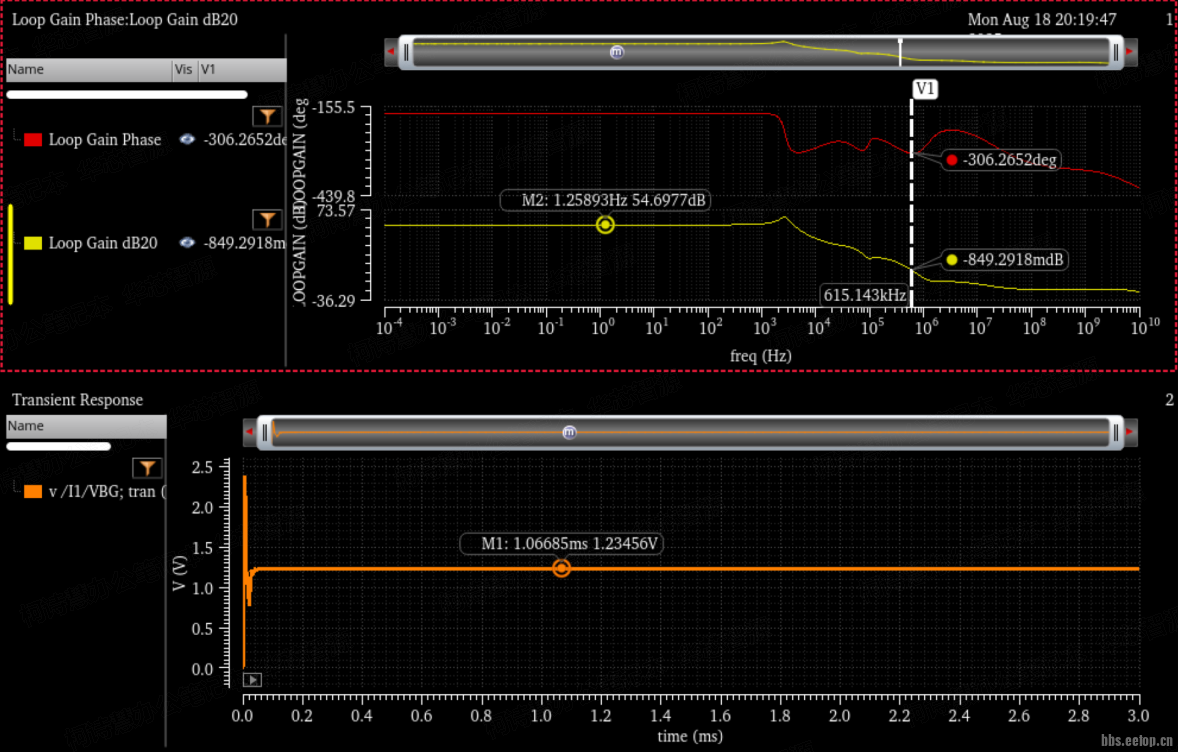Click the freq (Hz) axis label

point(760,356)
